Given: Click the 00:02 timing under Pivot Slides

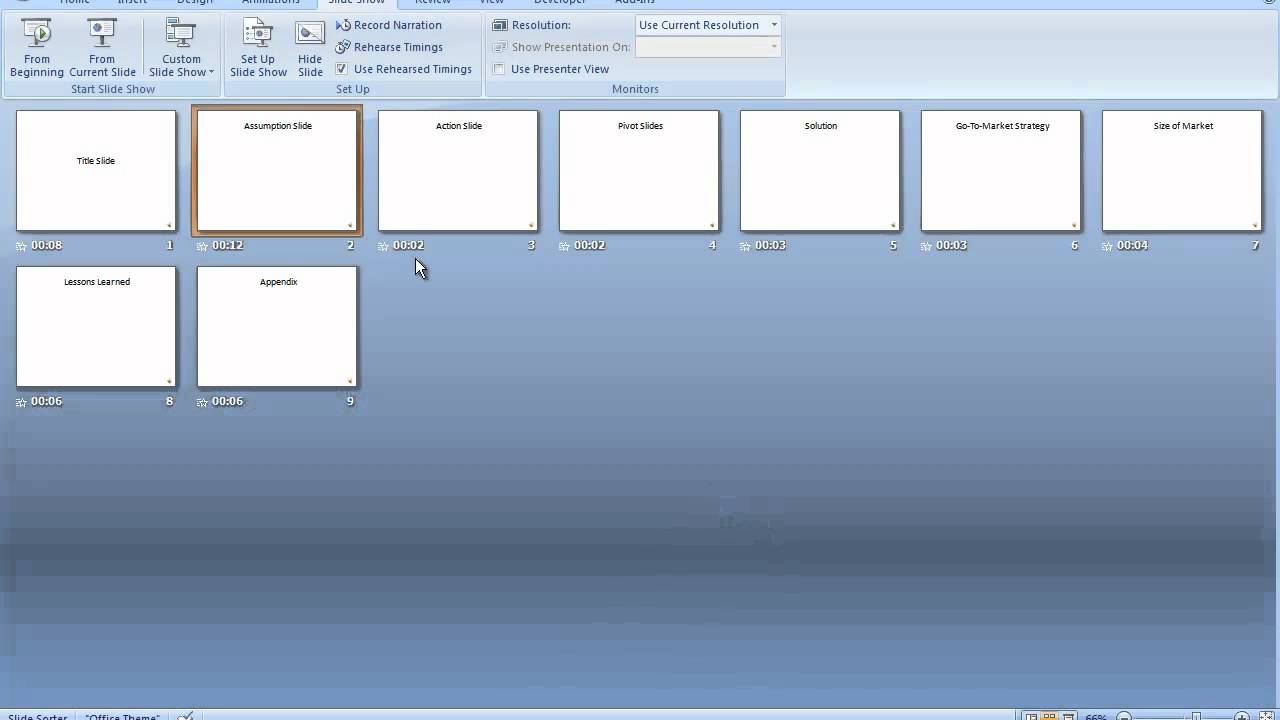Looking at the screenshot, I should (589, 245).
